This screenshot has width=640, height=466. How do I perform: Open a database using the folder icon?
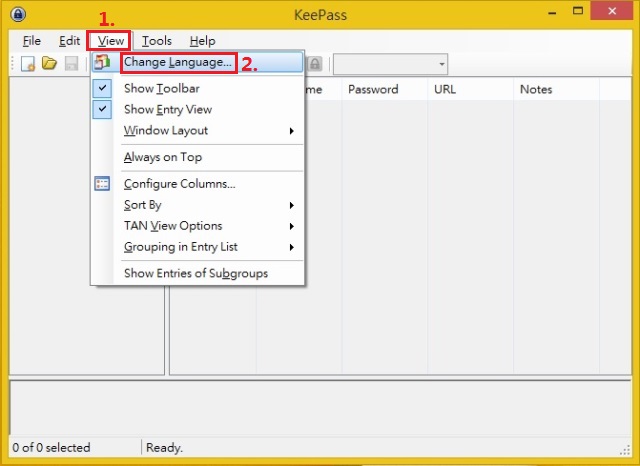pos(49,63)
